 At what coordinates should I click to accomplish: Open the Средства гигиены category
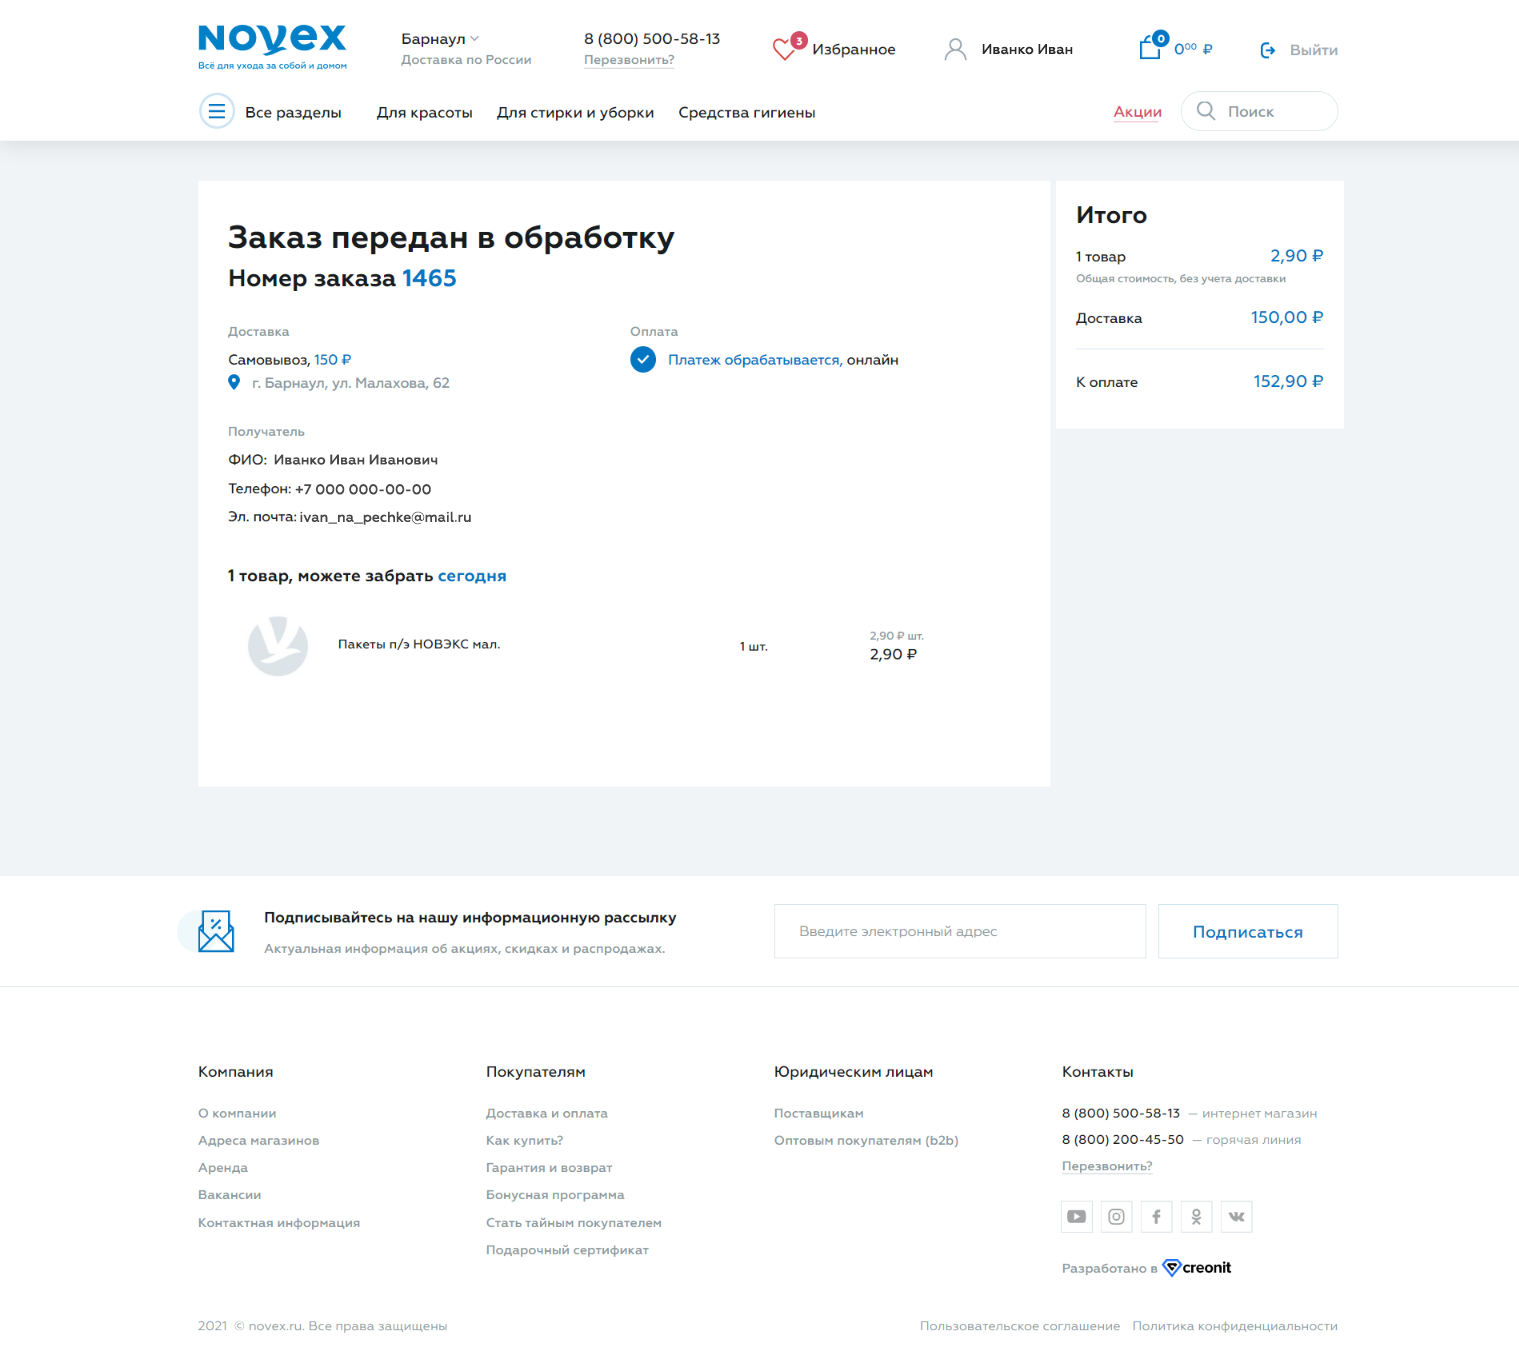coord(746,113)
